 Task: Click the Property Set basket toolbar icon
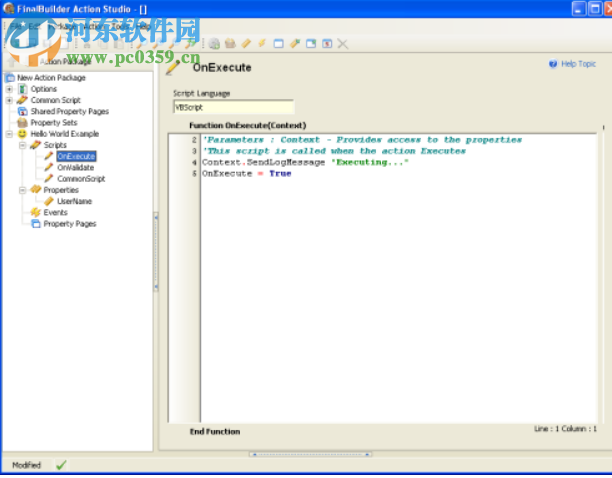(x=230, y=43)
